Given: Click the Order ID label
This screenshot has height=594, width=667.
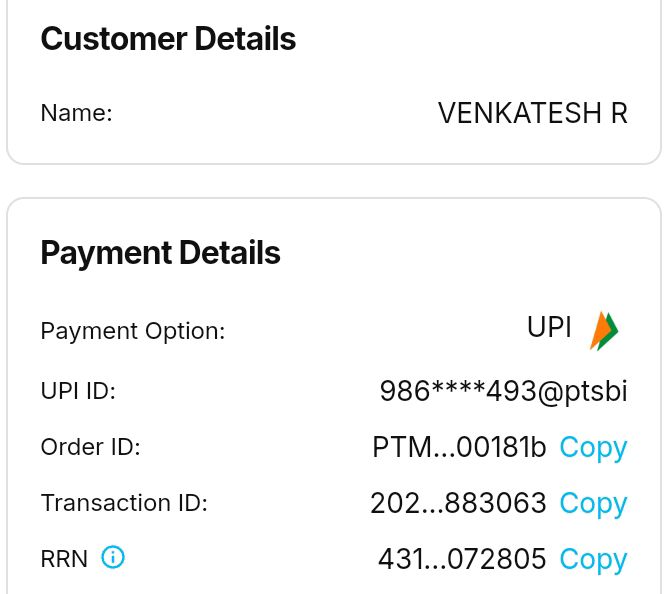Looking at the screenshot, I should (90, 447).
